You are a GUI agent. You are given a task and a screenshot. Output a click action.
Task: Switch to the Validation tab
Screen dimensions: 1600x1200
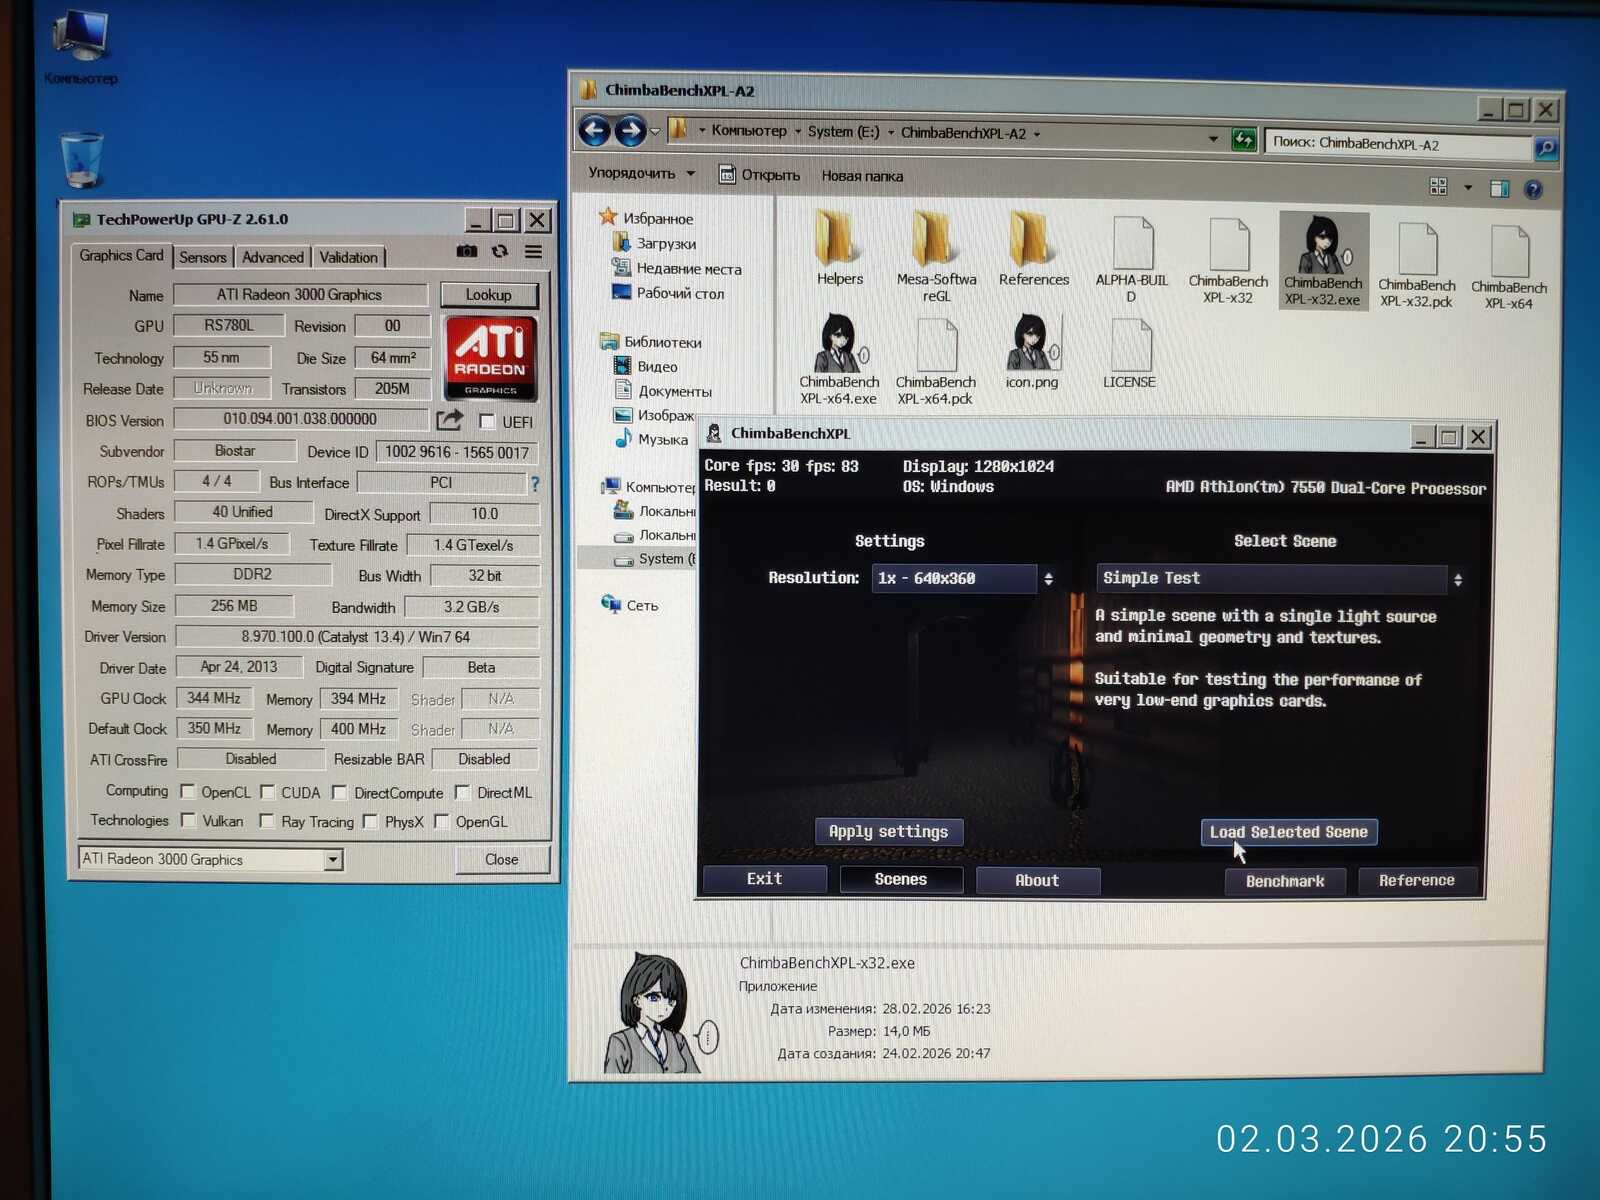tap(348, 257)
